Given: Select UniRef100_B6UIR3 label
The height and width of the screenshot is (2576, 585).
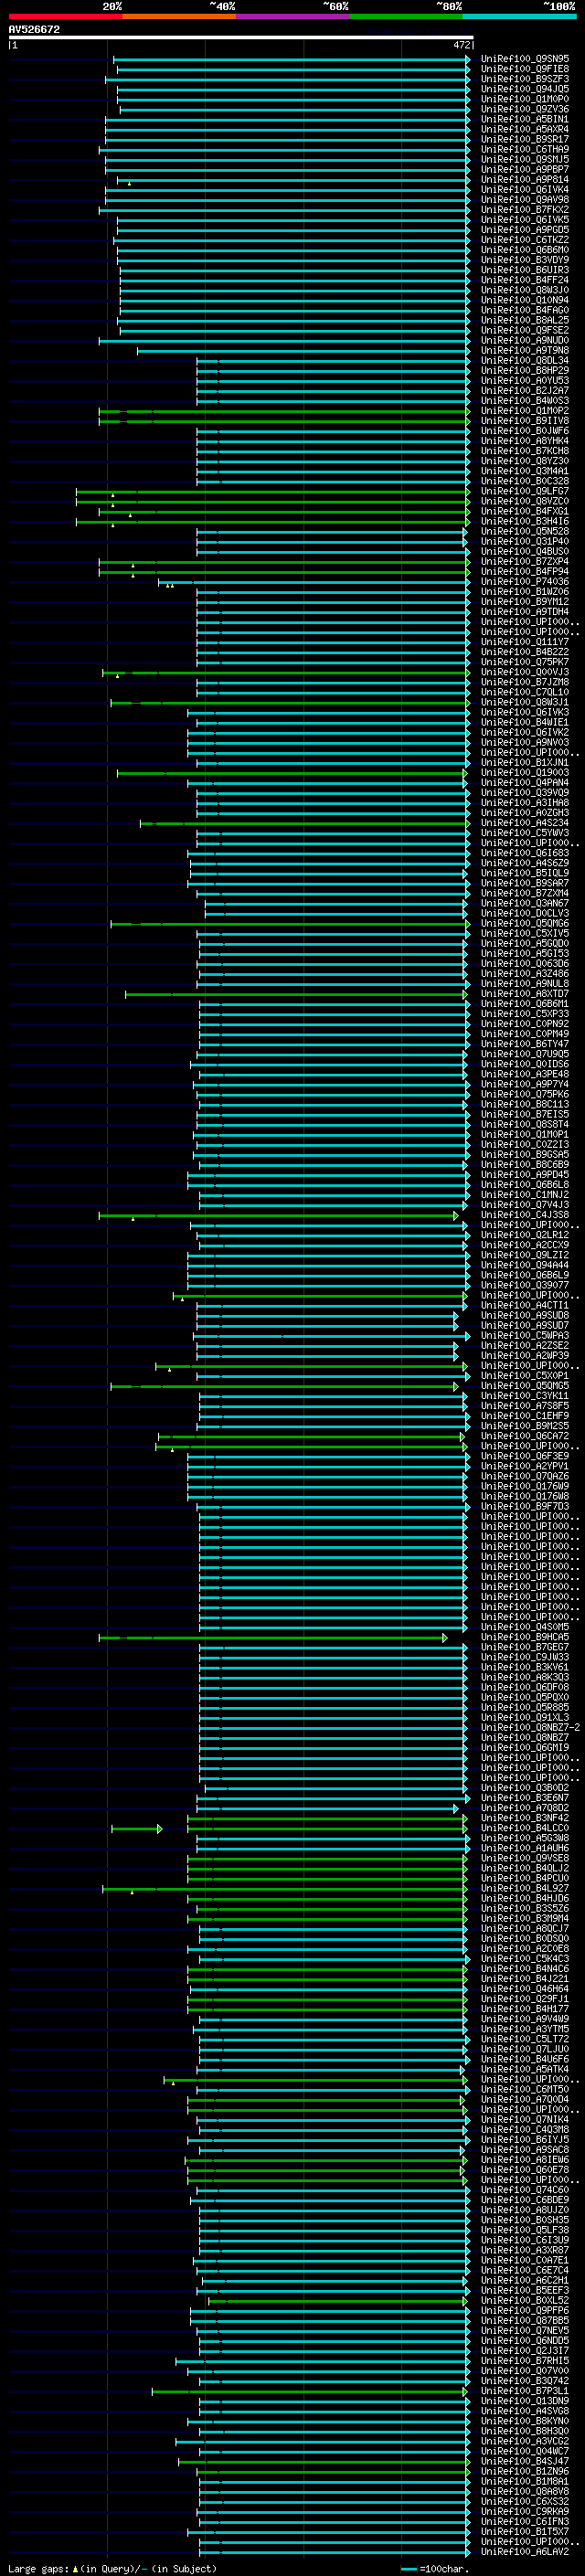Looking at the screenshot, I should click(525, 270).
